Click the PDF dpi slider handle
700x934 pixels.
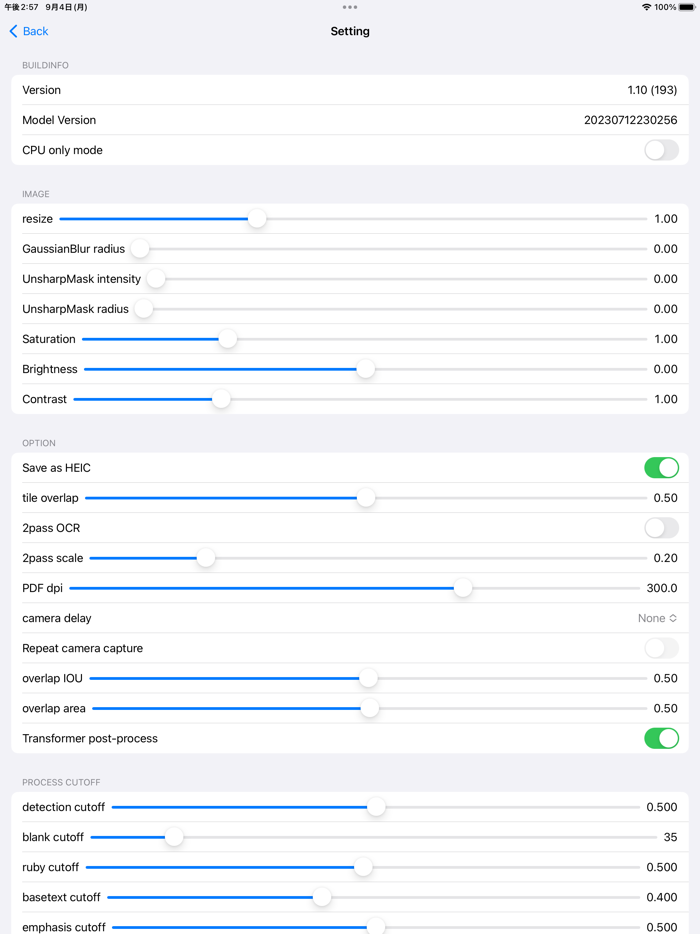point(463,588)
